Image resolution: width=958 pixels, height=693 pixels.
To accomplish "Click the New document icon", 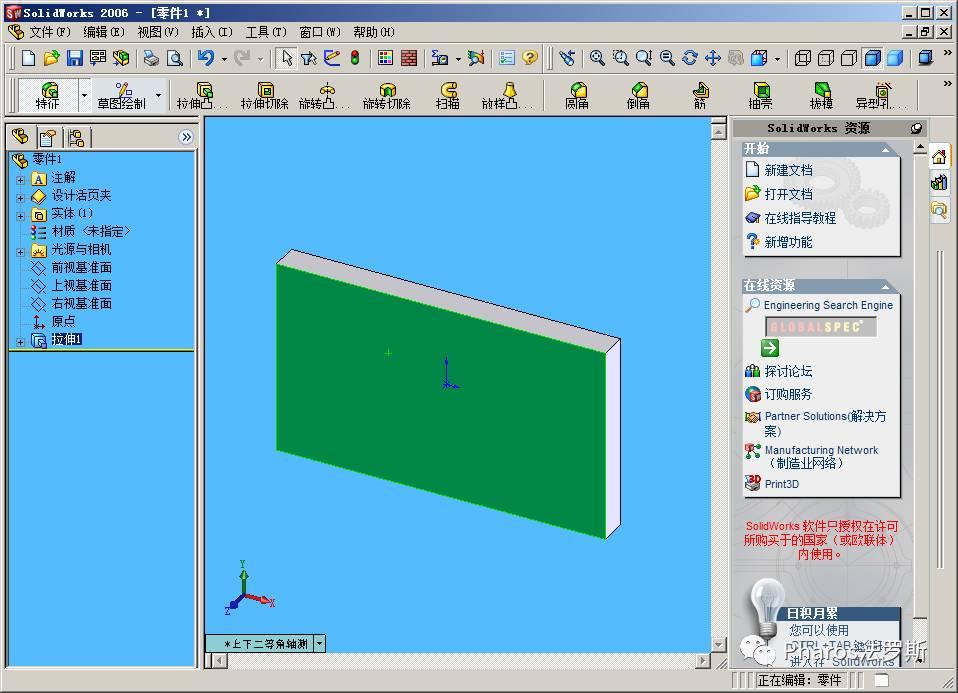I will pos(28,58).
